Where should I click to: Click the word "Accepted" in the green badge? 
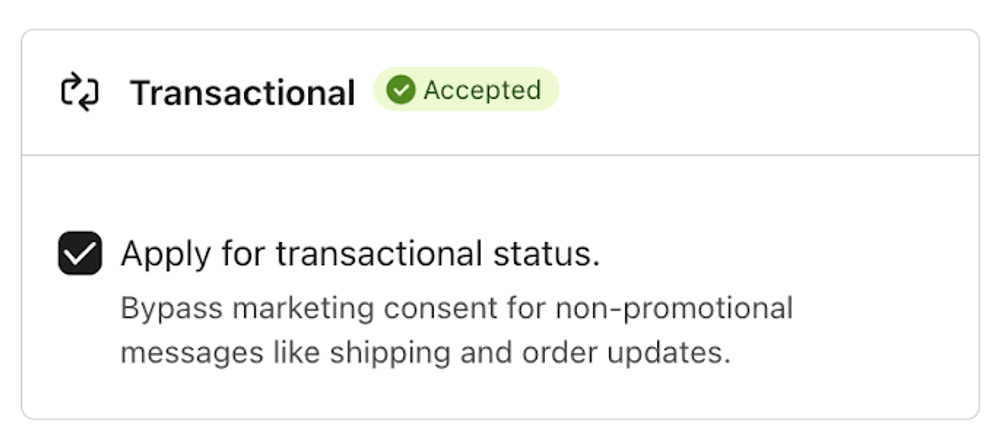coord(482,91)
